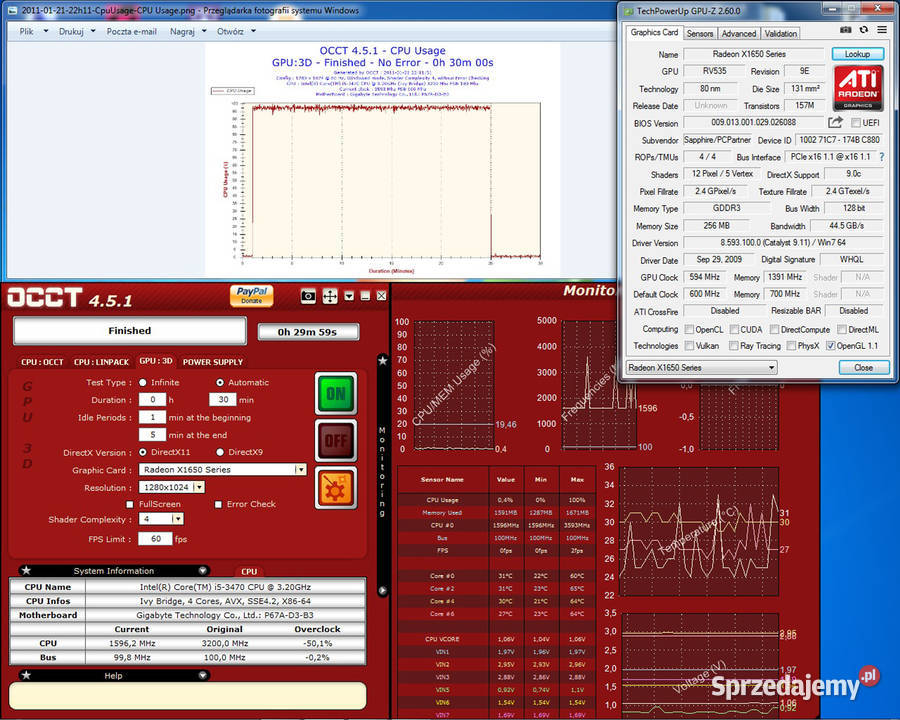Click the bus interface question mark icon
This screenshot has width=900, height=720.
tap(882, 157)
